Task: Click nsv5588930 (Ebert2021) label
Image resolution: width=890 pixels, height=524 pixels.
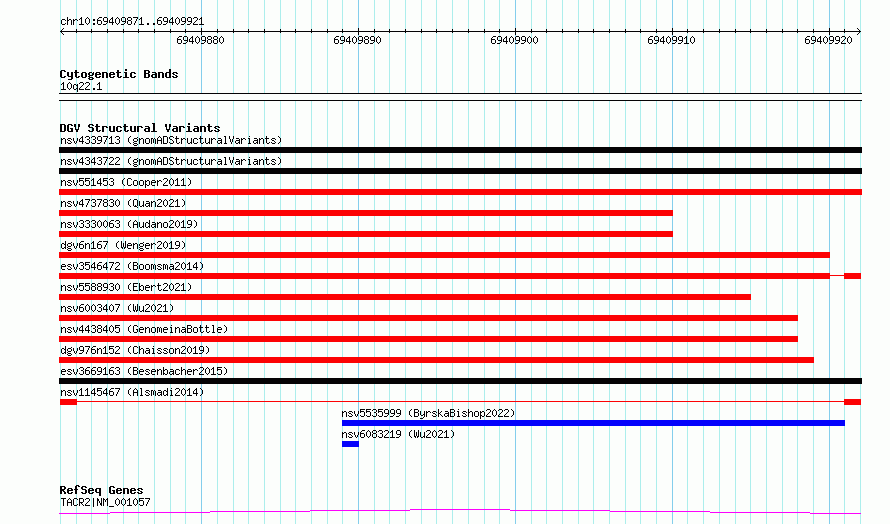Action: coord(126,287)
